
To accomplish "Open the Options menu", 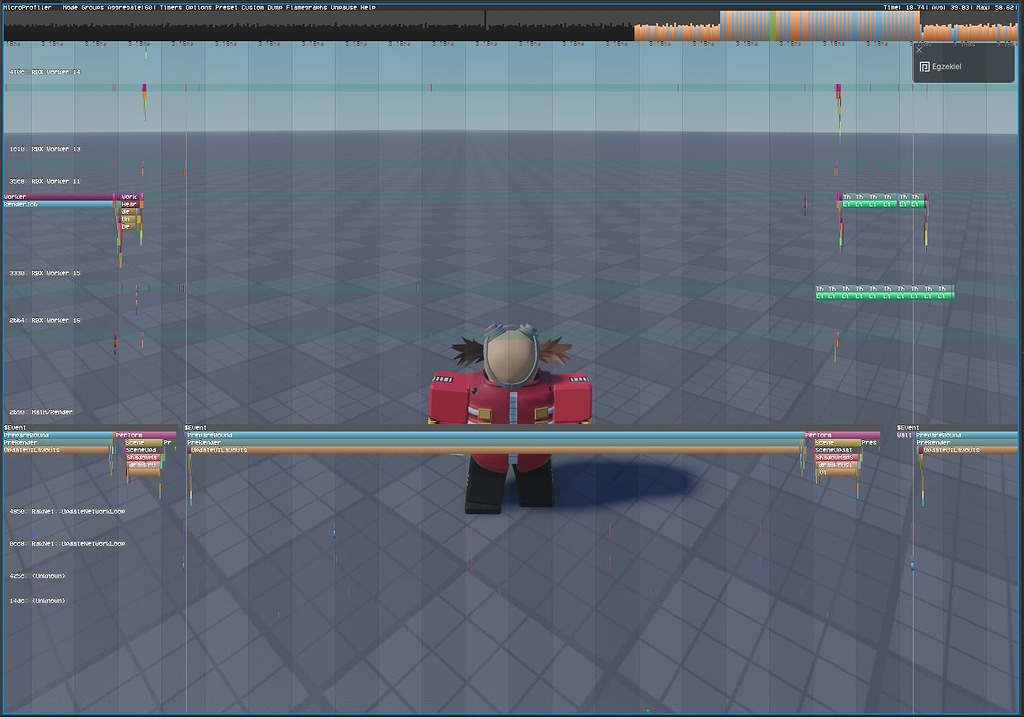I will coord(200,5).
